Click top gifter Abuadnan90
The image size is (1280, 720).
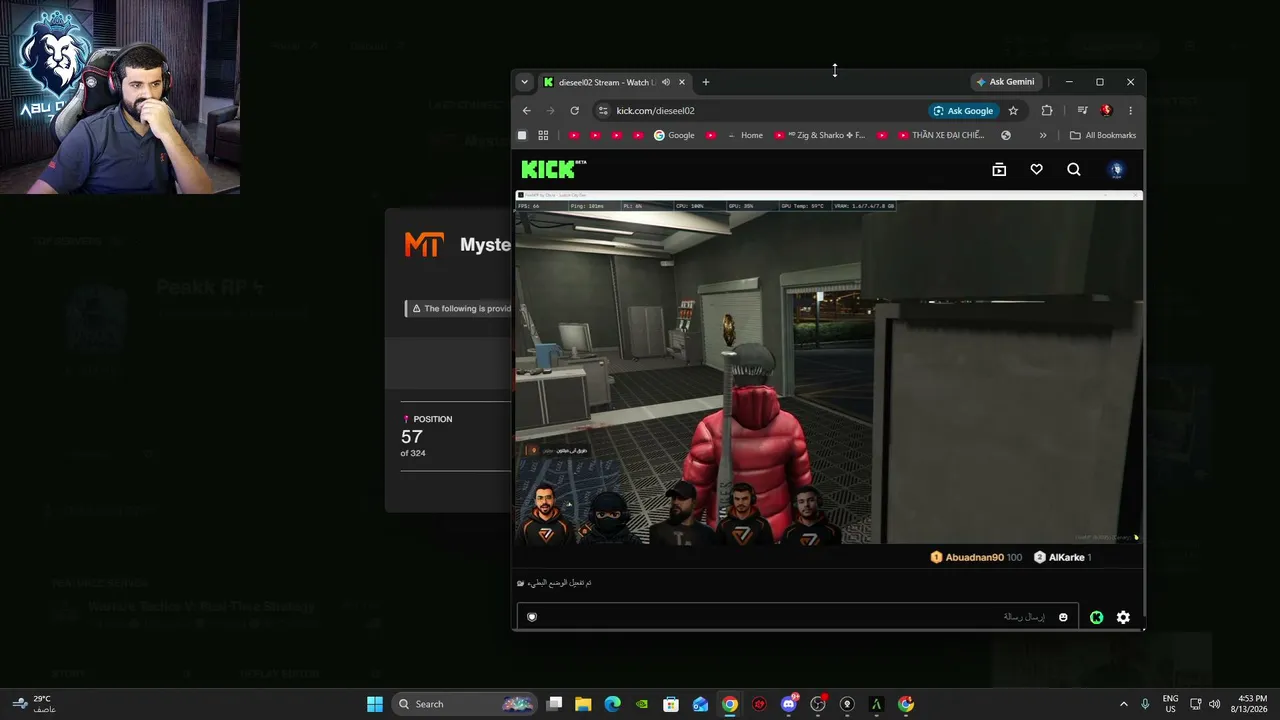click(975, 557)
